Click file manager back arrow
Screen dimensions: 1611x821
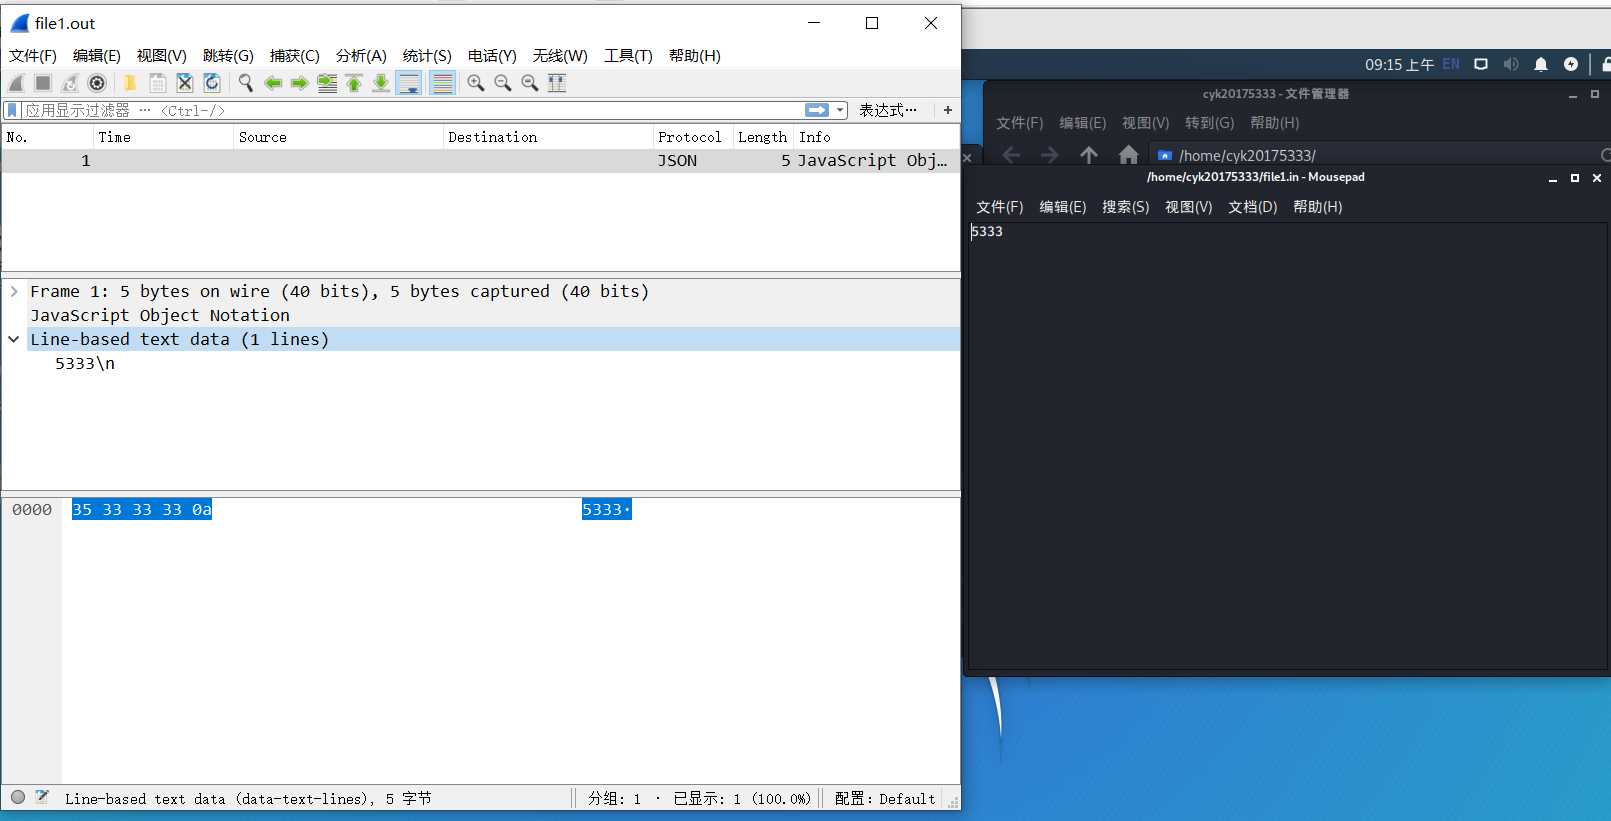1011,155
